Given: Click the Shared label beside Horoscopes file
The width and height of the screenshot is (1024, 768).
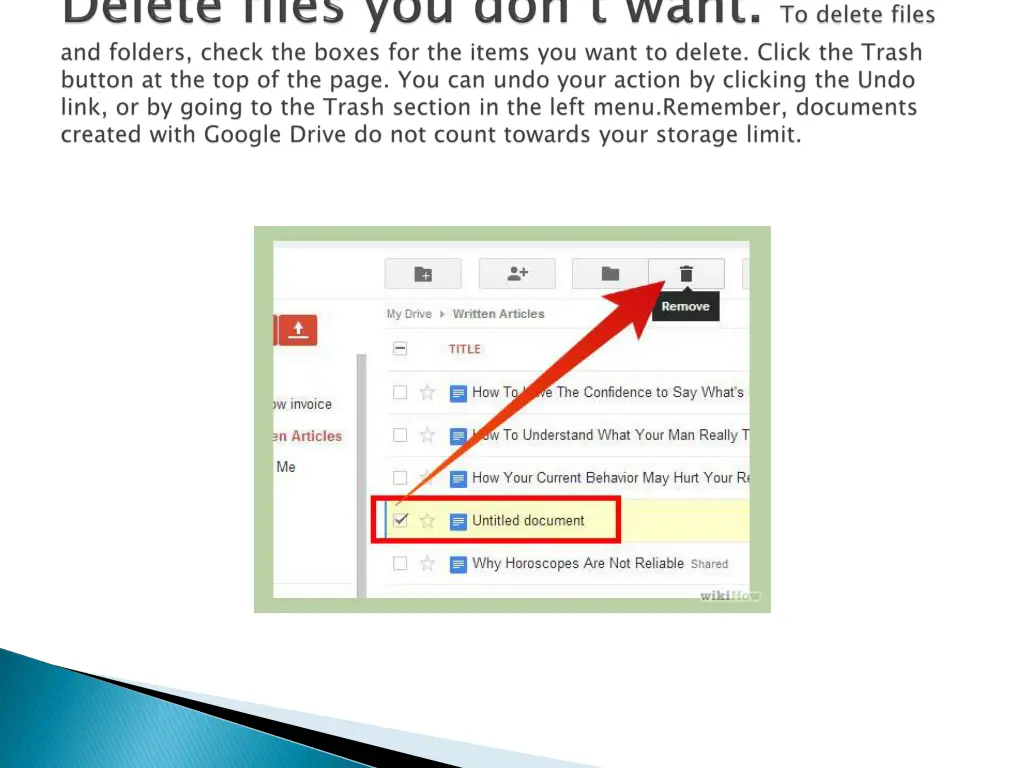Looking at the screenshot, I should (709, 564).
